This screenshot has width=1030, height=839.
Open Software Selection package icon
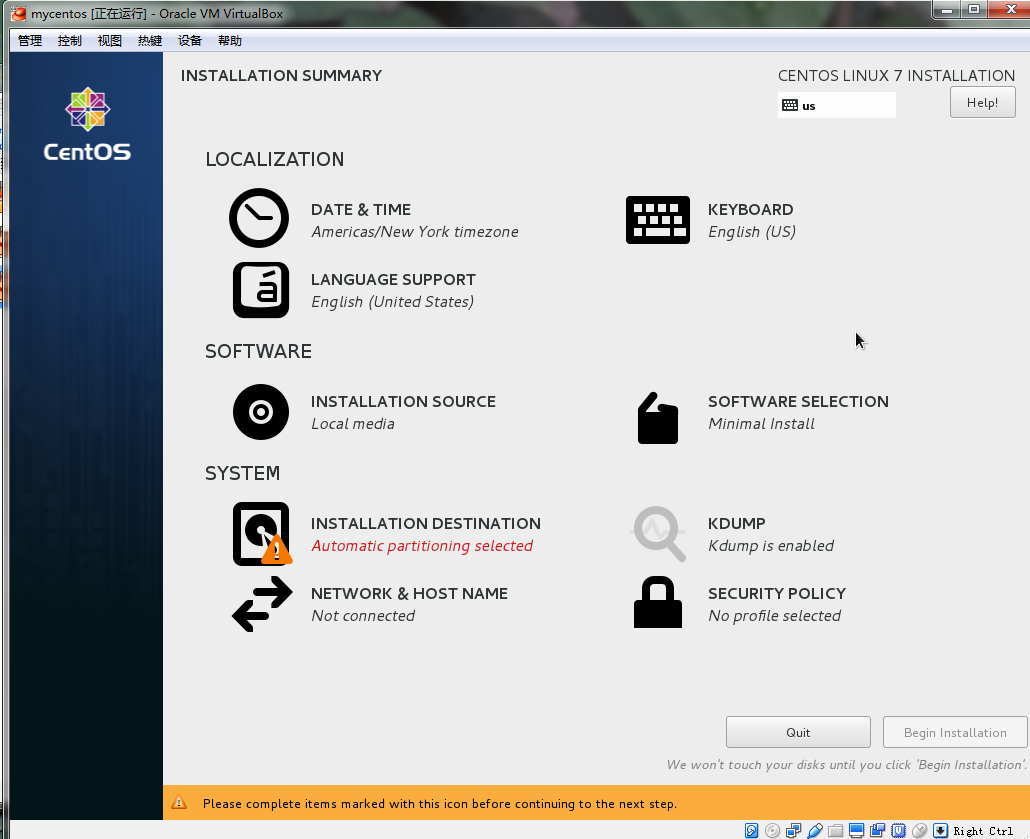click(x=658, y=418)
